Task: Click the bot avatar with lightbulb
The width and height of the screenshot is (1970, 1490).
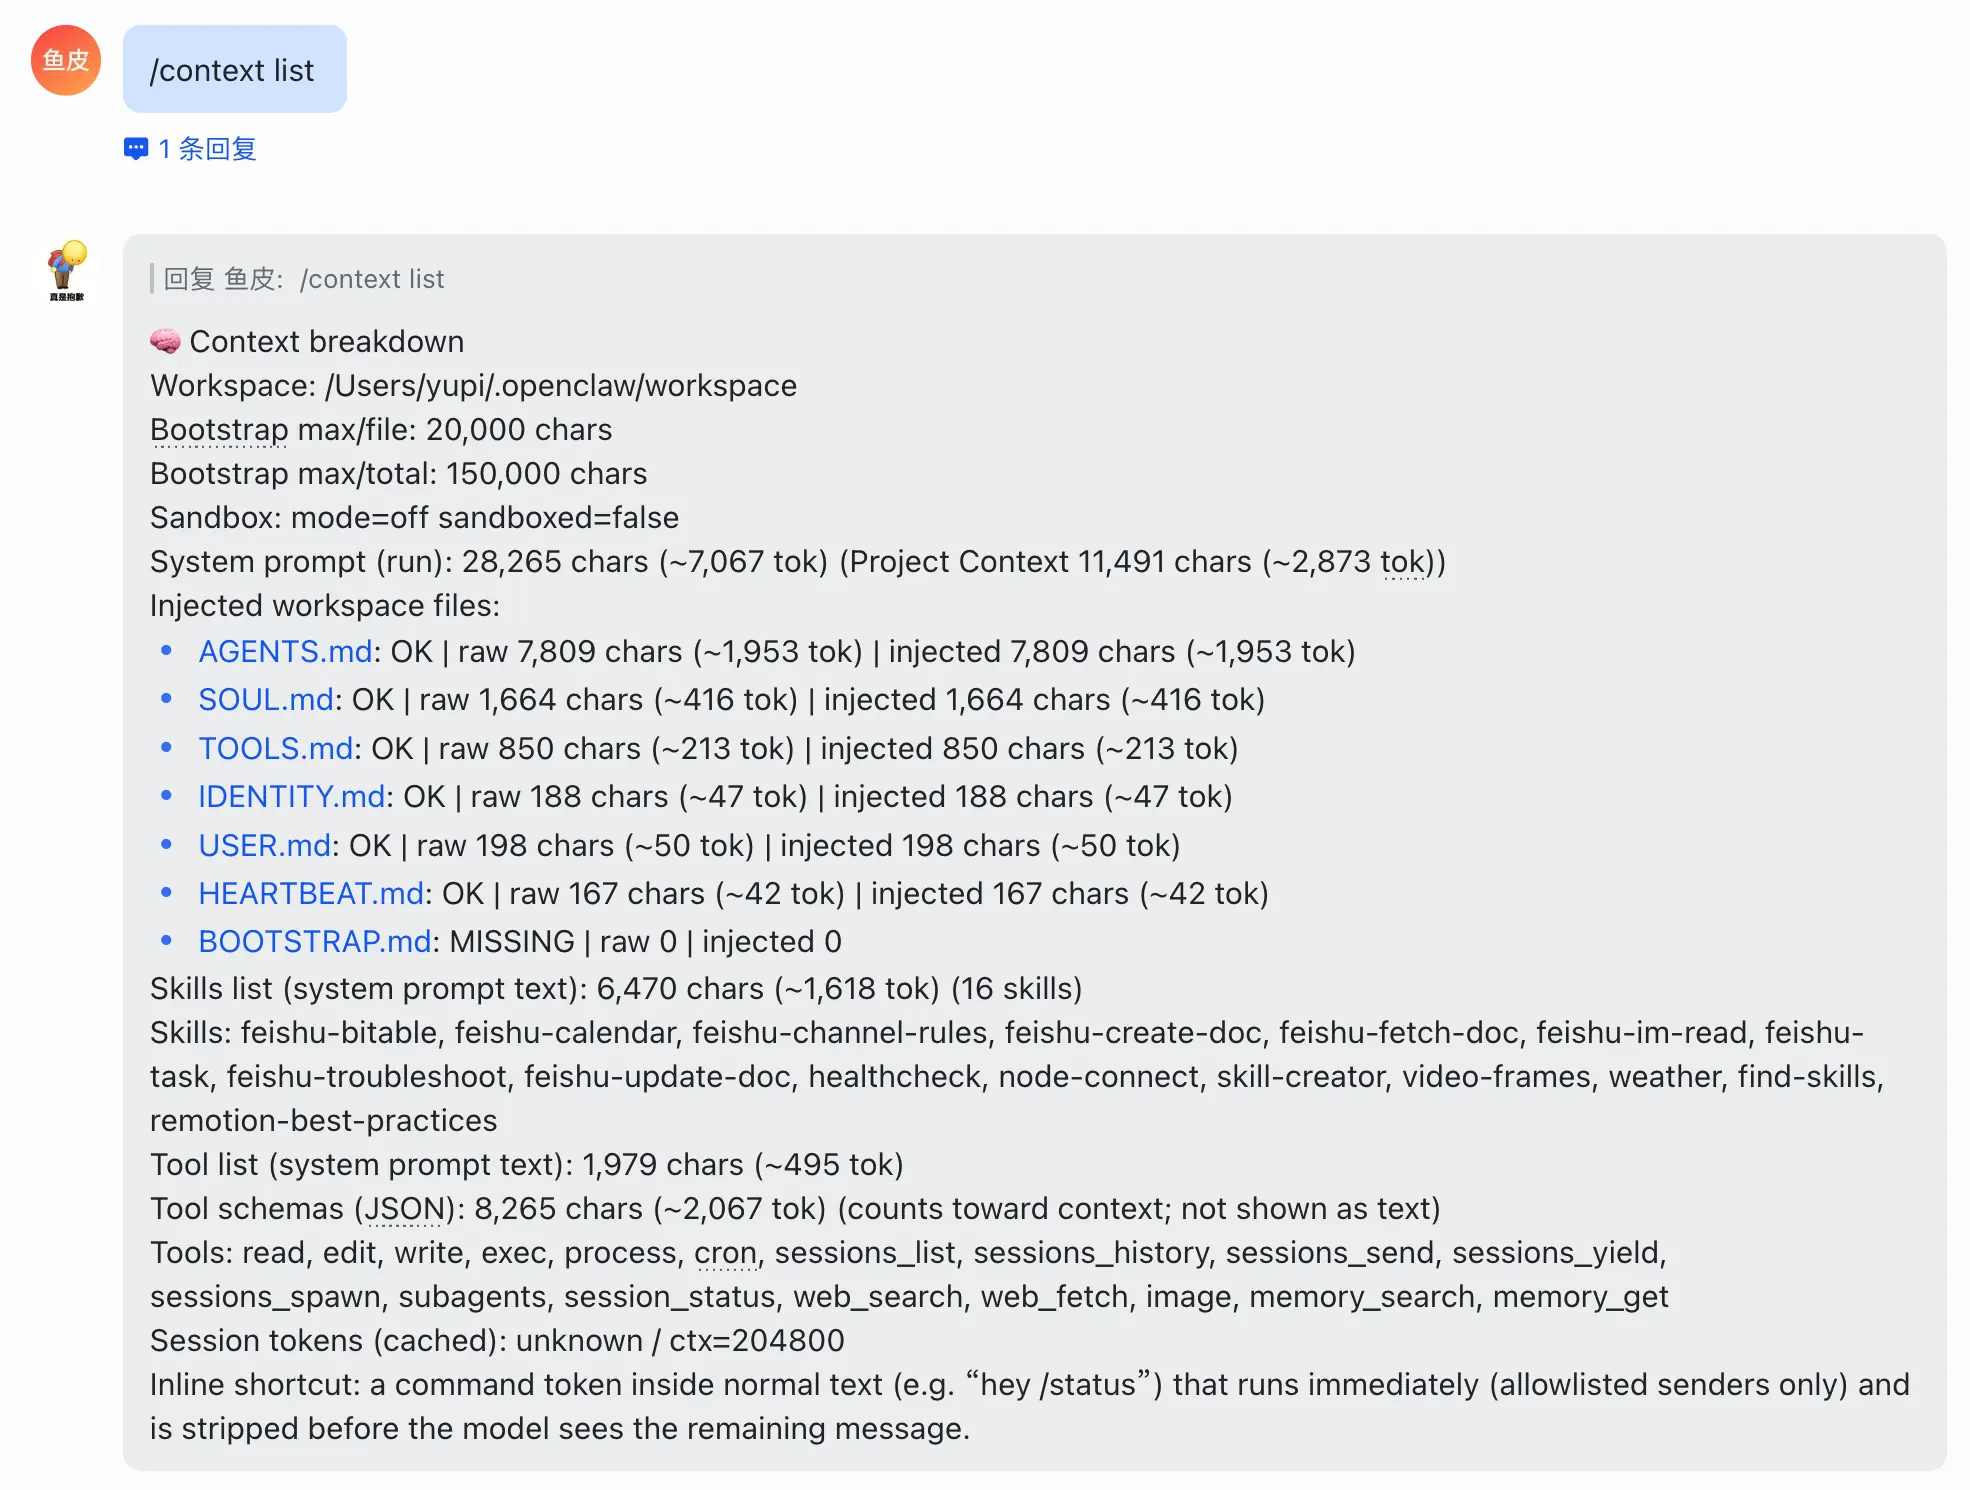Action: click(x=67, y=270)
